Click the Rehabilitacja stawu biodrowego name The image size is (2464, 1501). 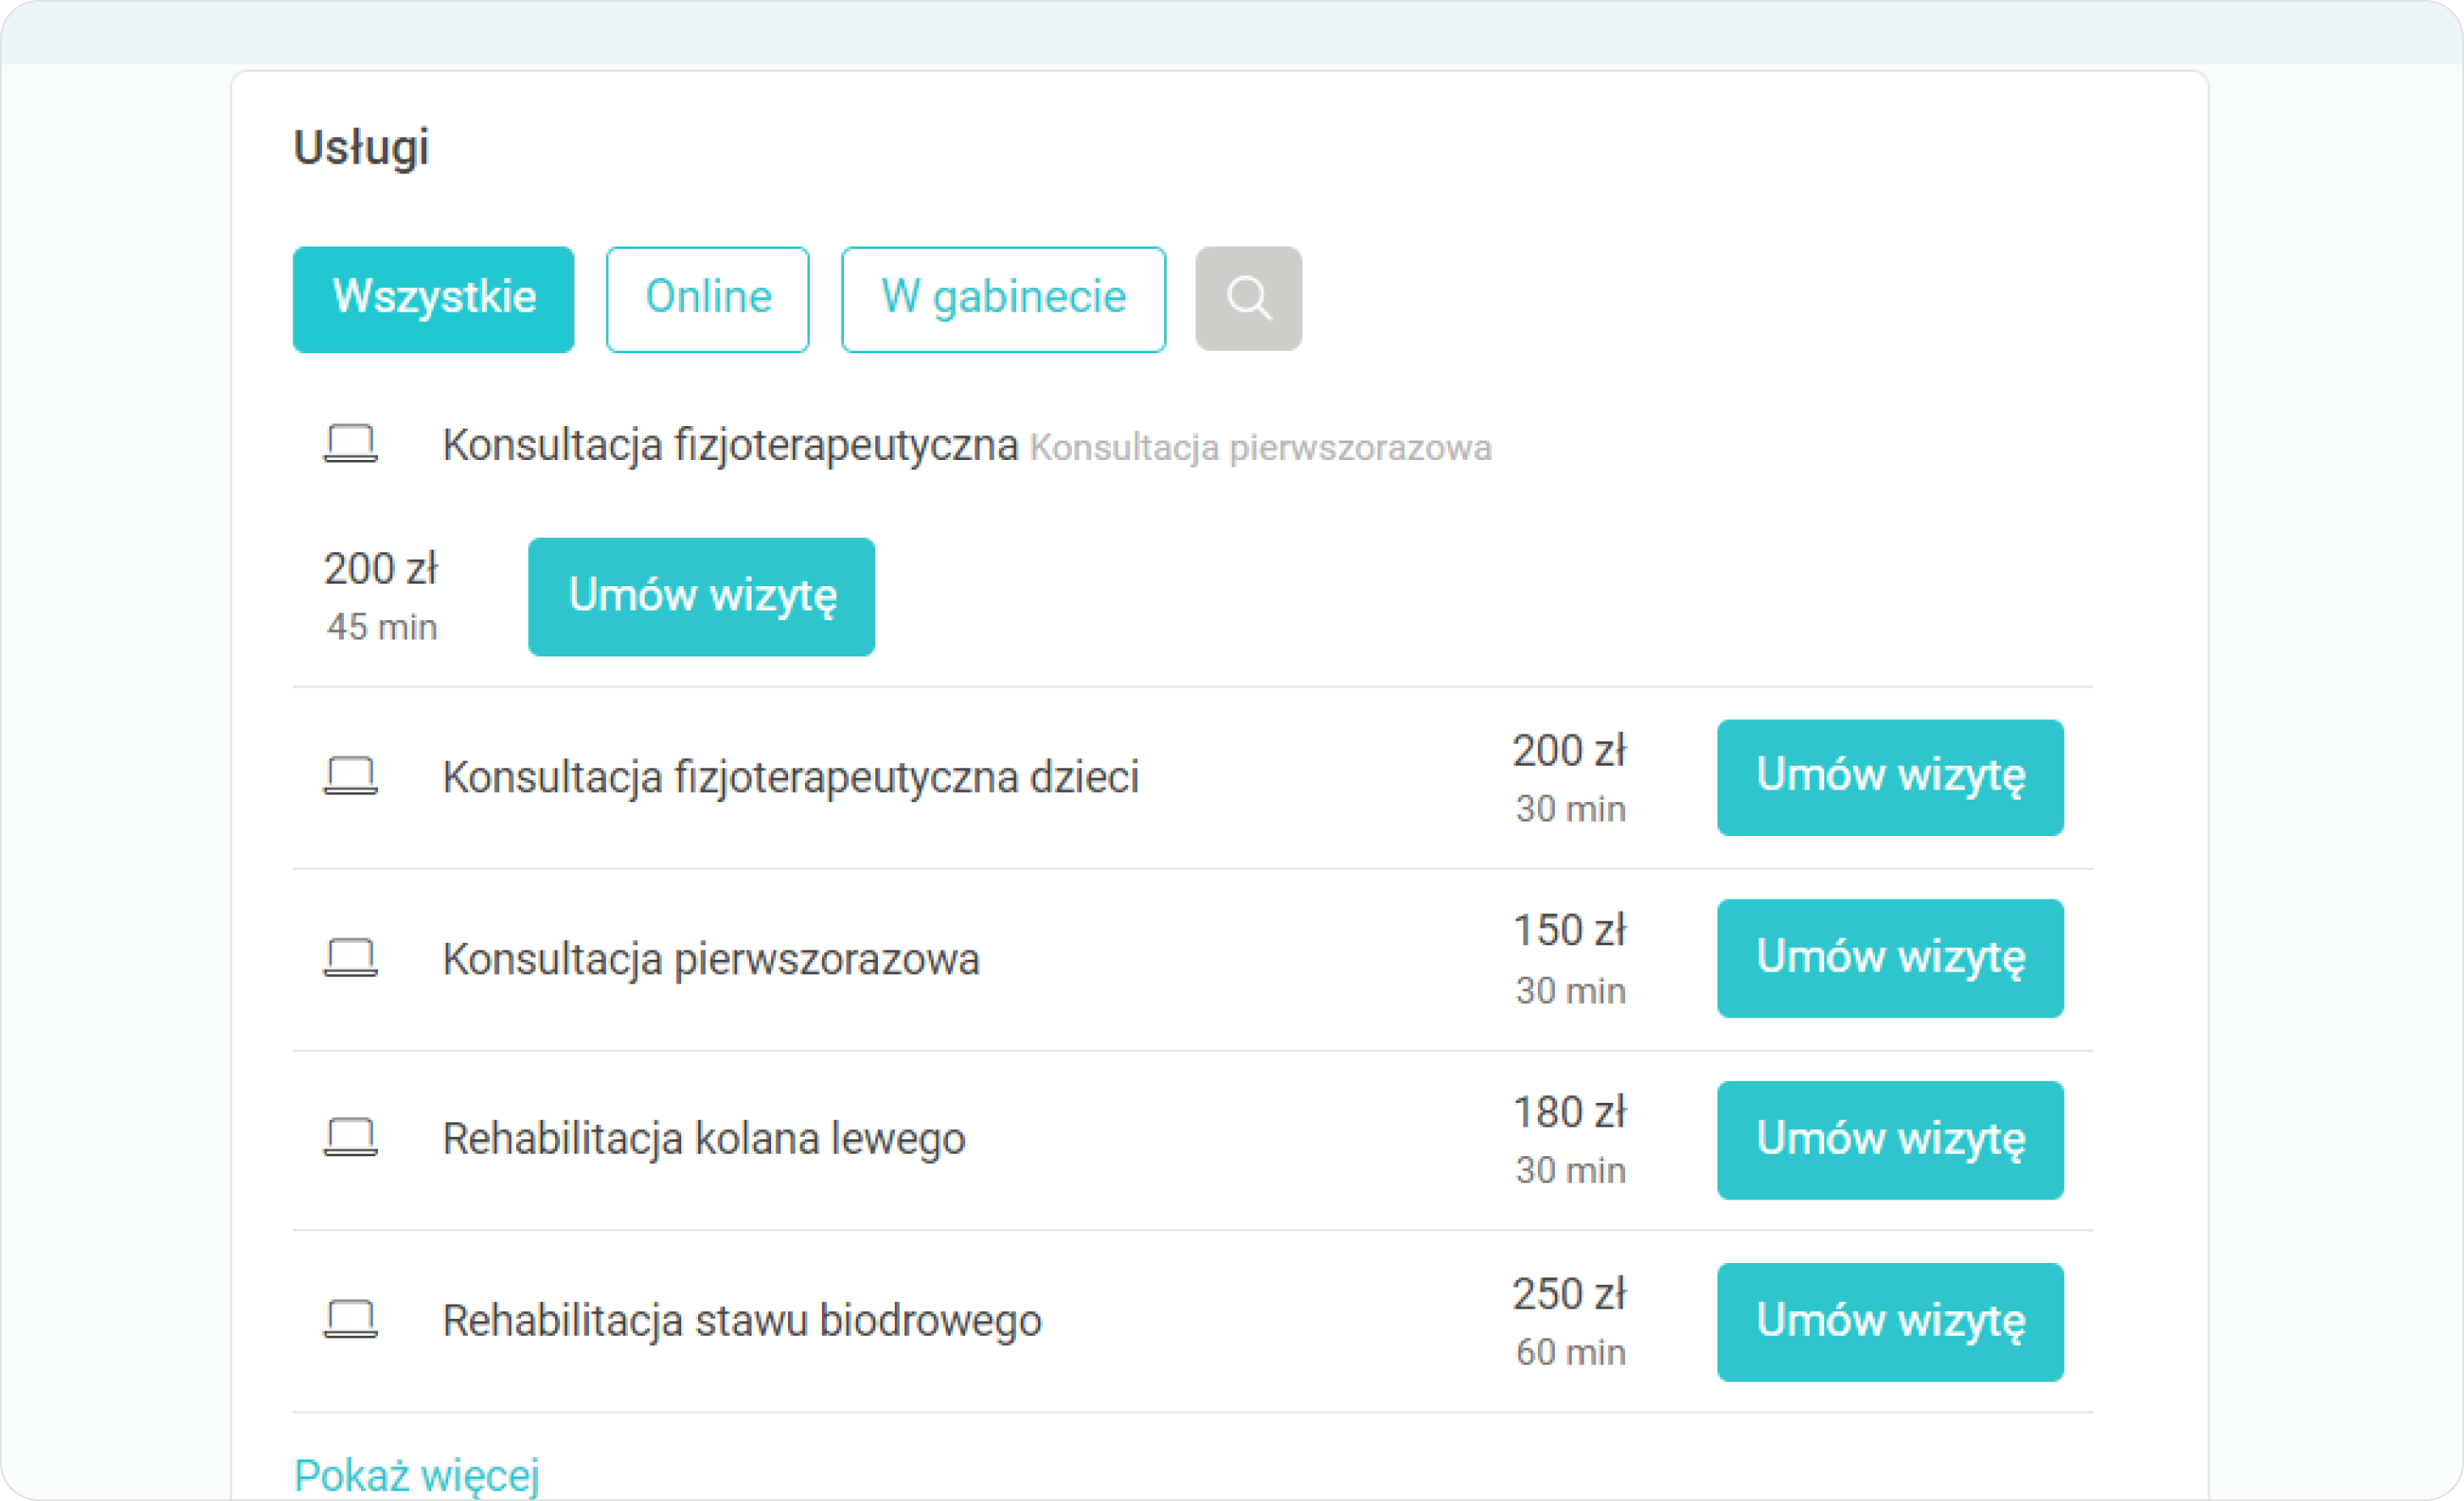[742, 1321]
